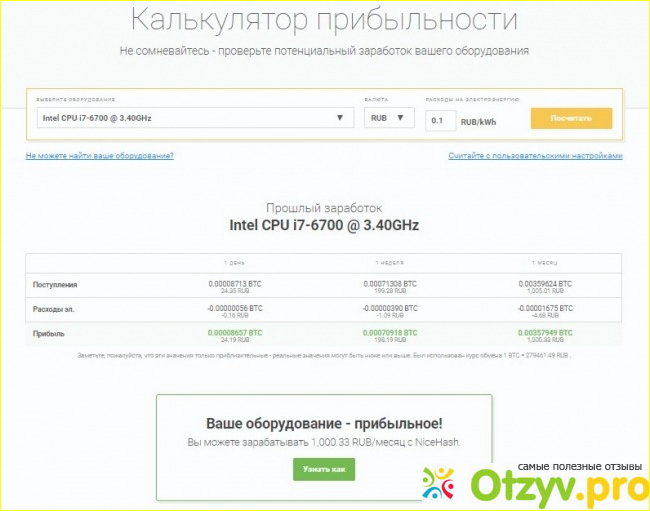Click the electricity cost input field showing 0.1

click(440, 121)
